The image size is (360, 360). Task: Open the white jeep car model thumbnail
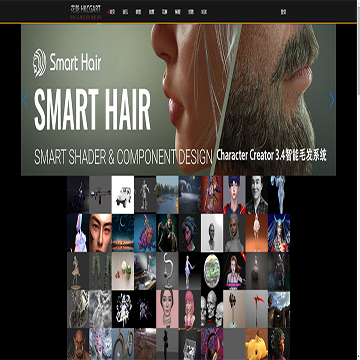click(123, 195)
